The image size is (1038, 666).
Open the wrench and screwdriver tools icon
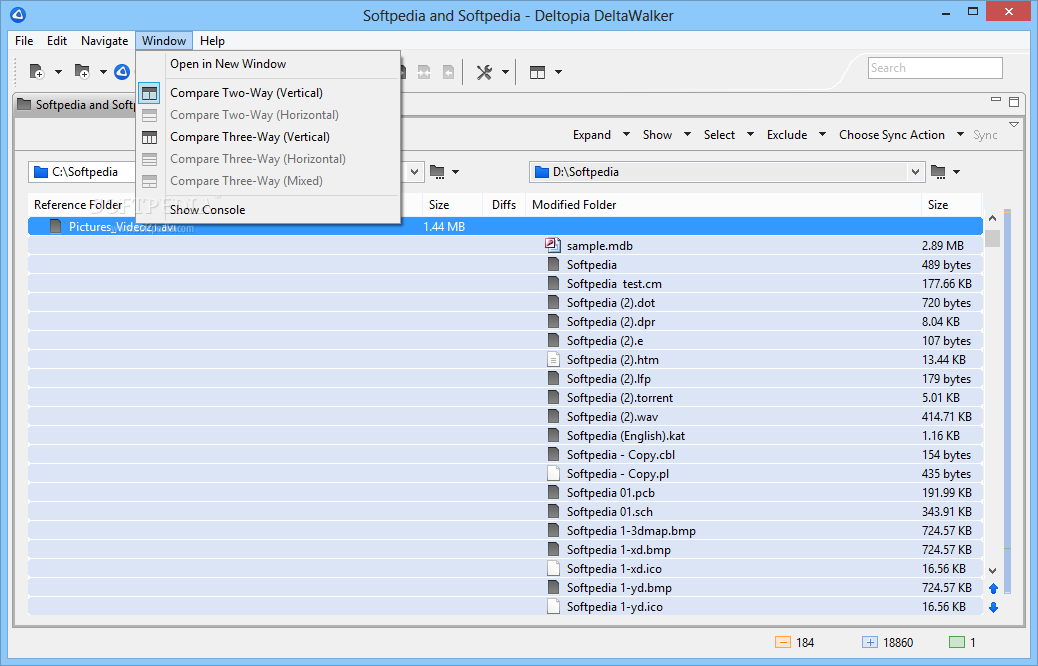pyautogui.click(x=485, y=72)
